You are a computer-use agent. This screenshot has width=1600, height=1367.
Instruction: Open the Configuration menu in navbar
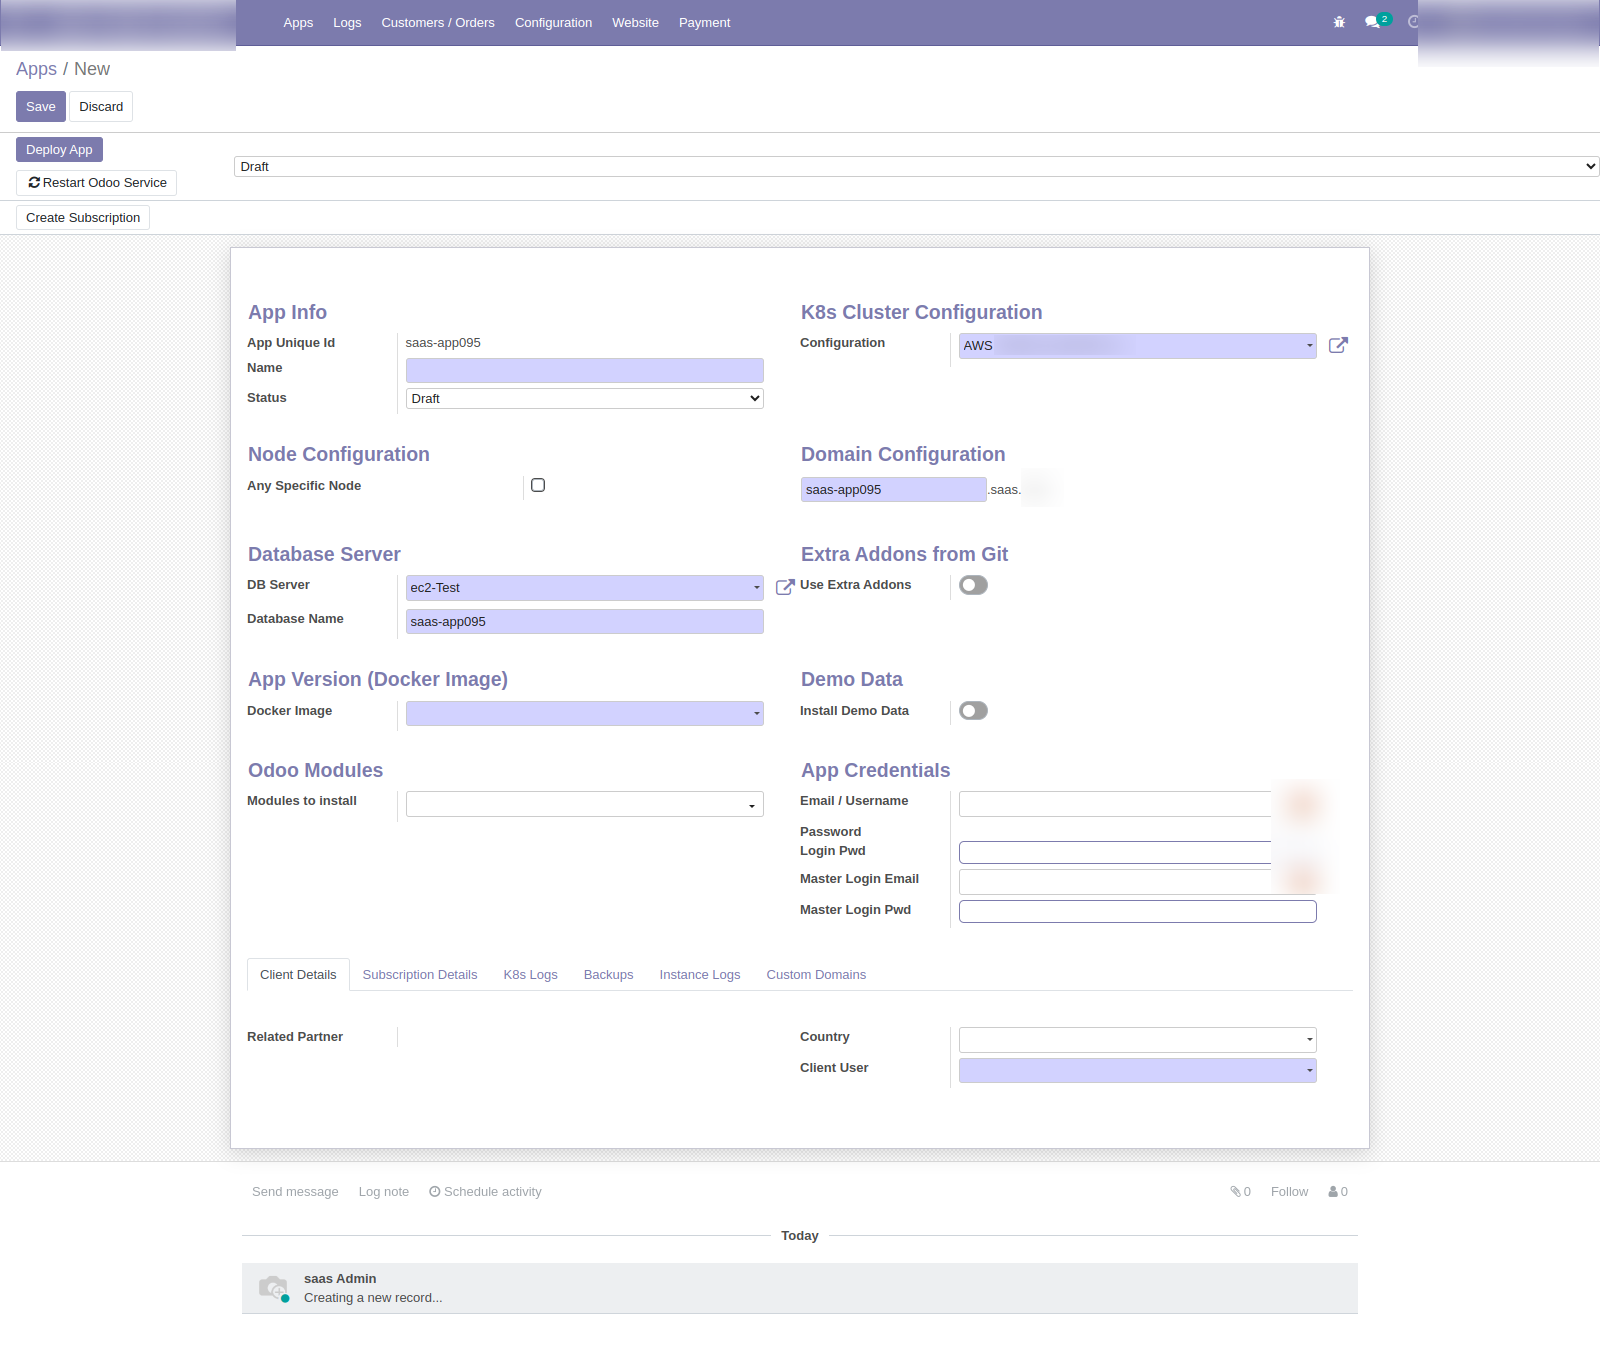(x=553, y=22)
